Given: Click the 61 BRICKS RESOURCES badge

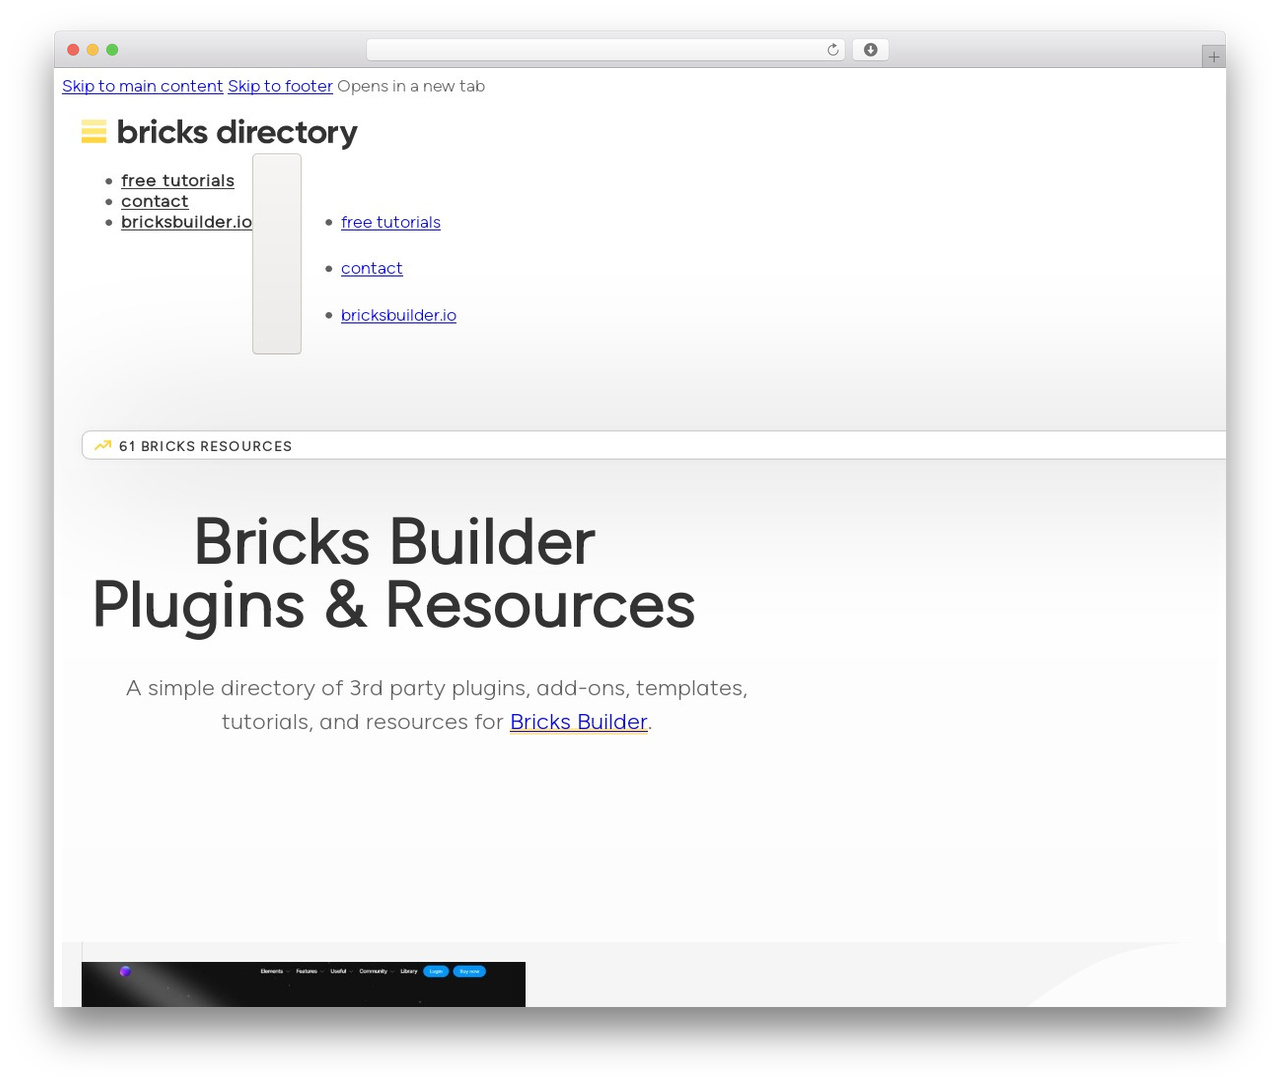Looking at the screenshot, I should (654, 446).
